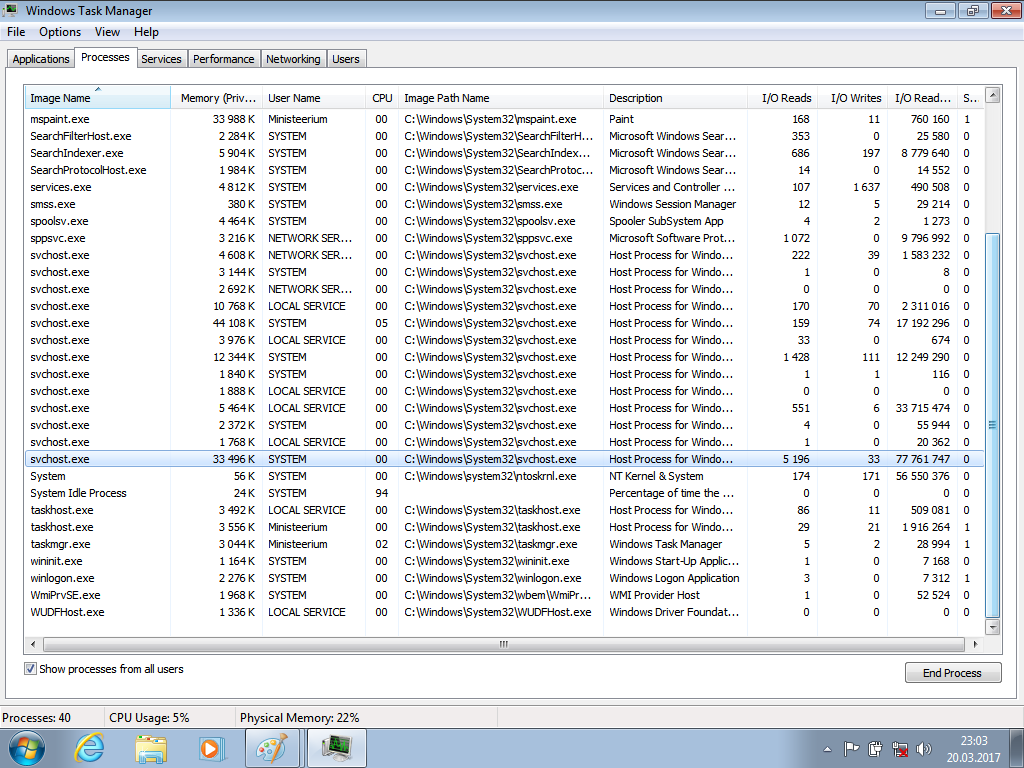Show hidden tray icons arrow

click(827, 749)
